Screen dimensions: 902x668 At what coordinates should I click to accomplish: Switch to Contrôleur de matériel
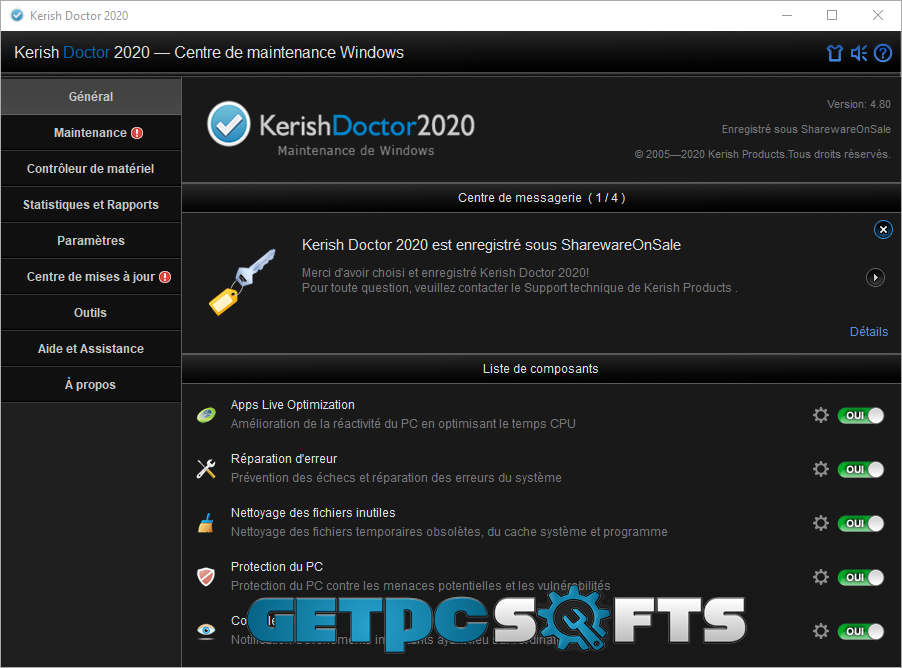[91, 169]
